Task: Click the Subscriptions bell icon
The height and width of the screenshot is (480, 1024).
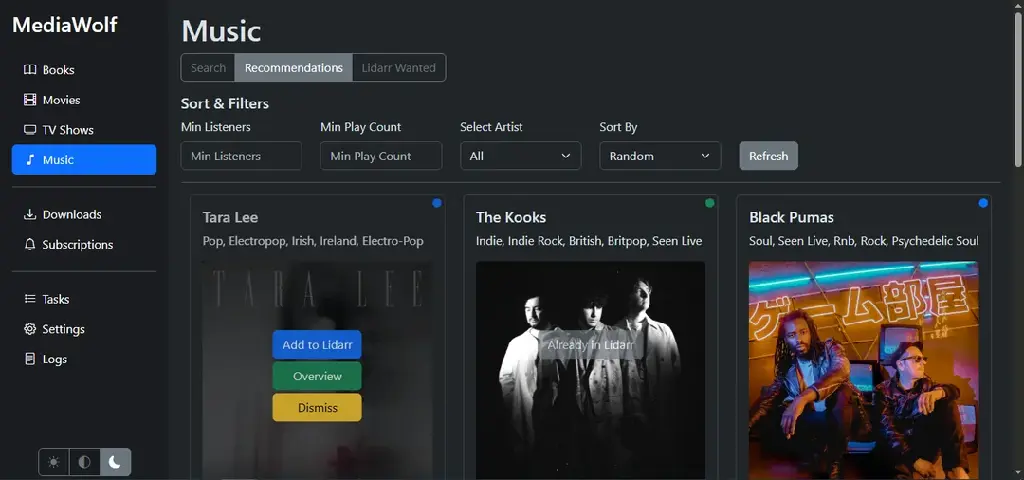Action: (30, 245)
